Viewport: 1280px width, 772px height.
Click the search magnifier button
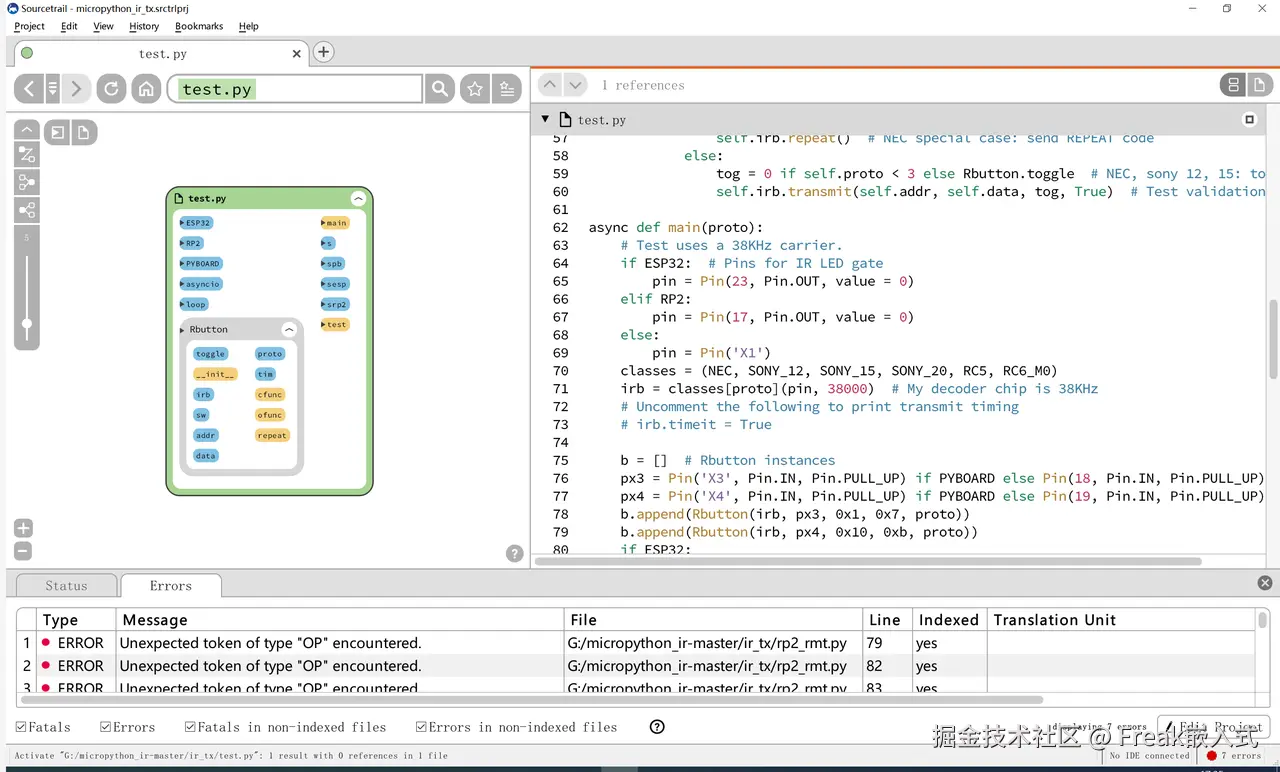pos(439,89)
